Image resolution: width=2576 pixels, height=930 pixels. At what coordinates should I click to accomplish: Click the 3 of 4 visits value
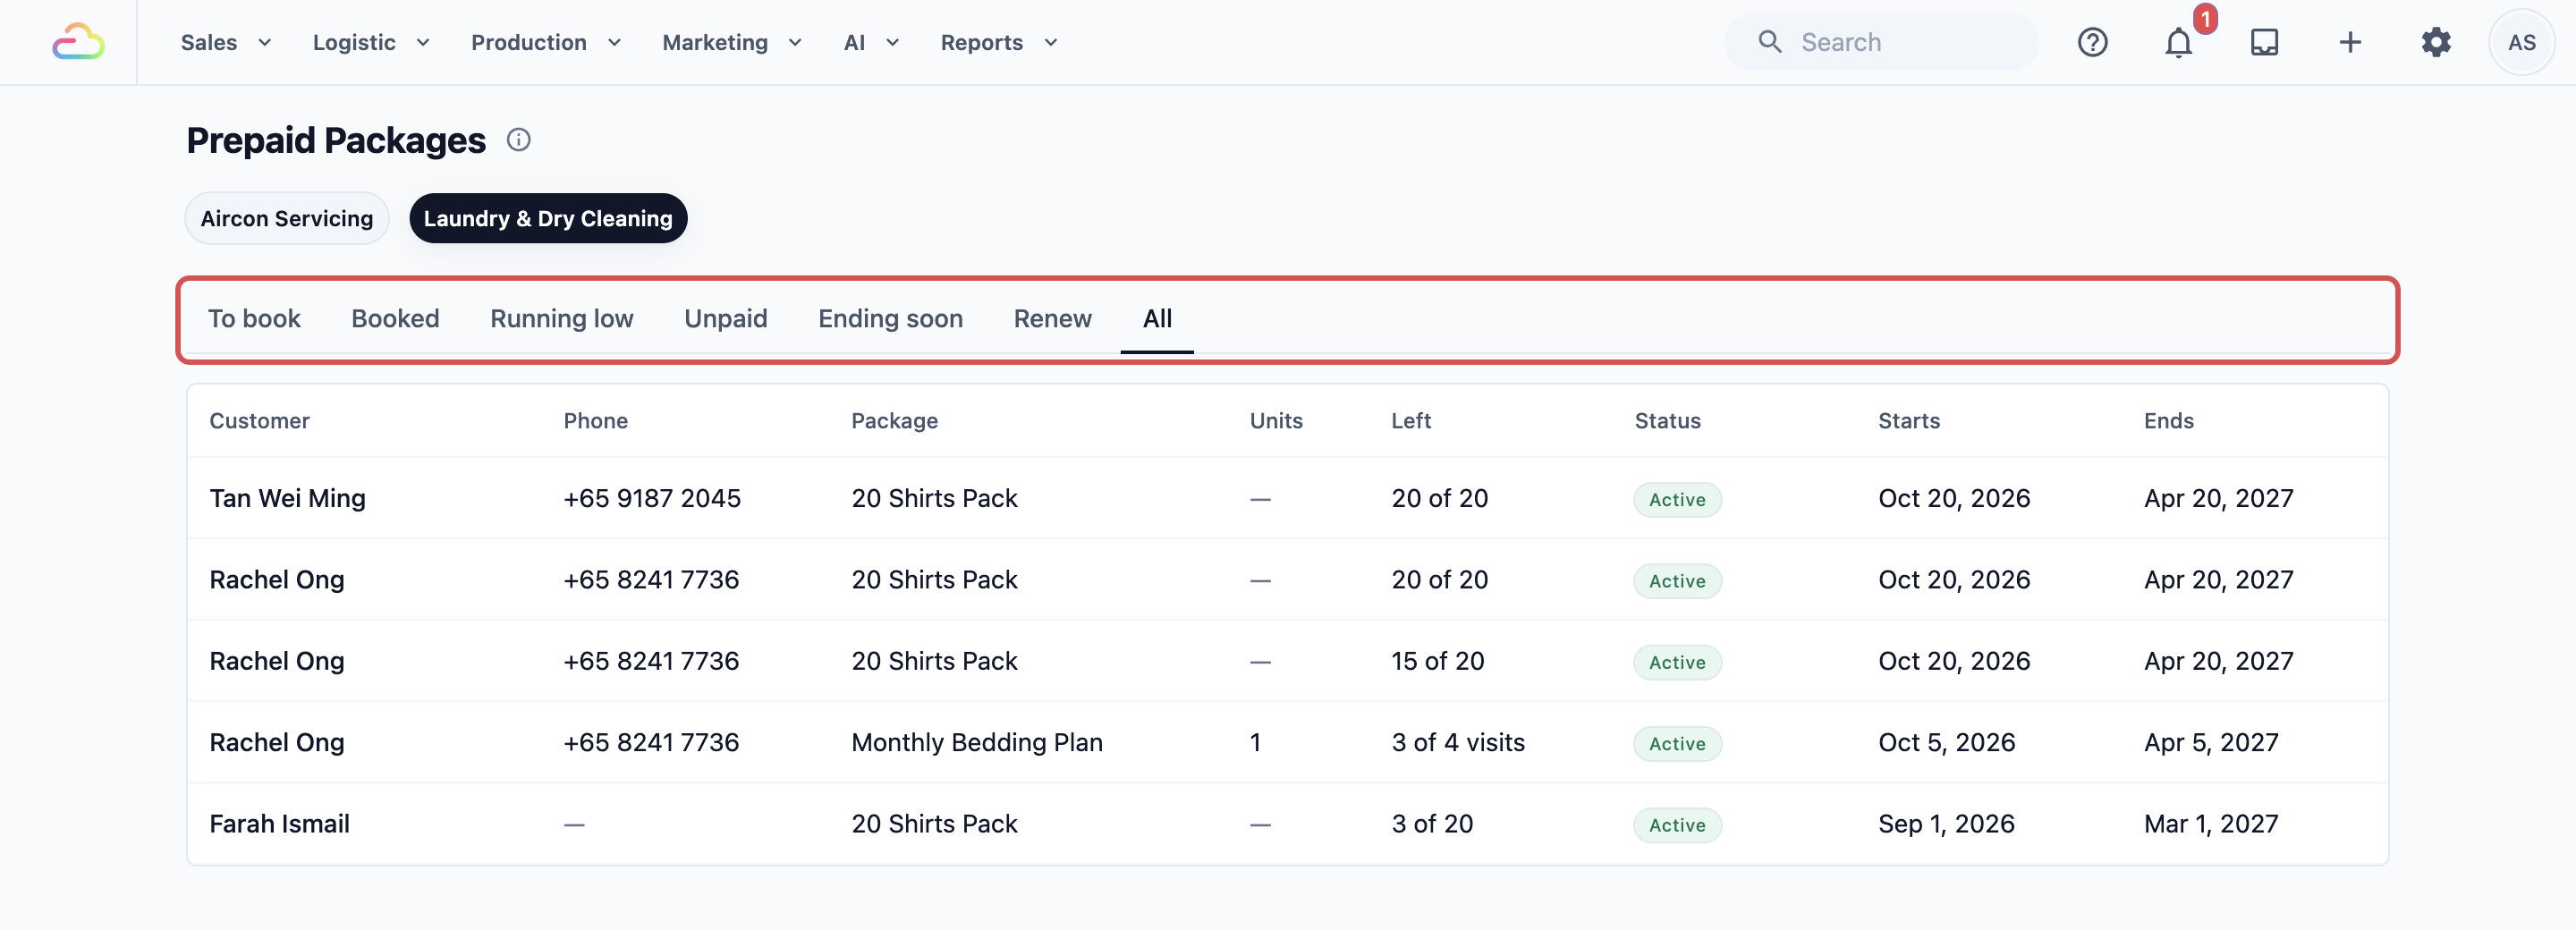(x=1458, y=742)
